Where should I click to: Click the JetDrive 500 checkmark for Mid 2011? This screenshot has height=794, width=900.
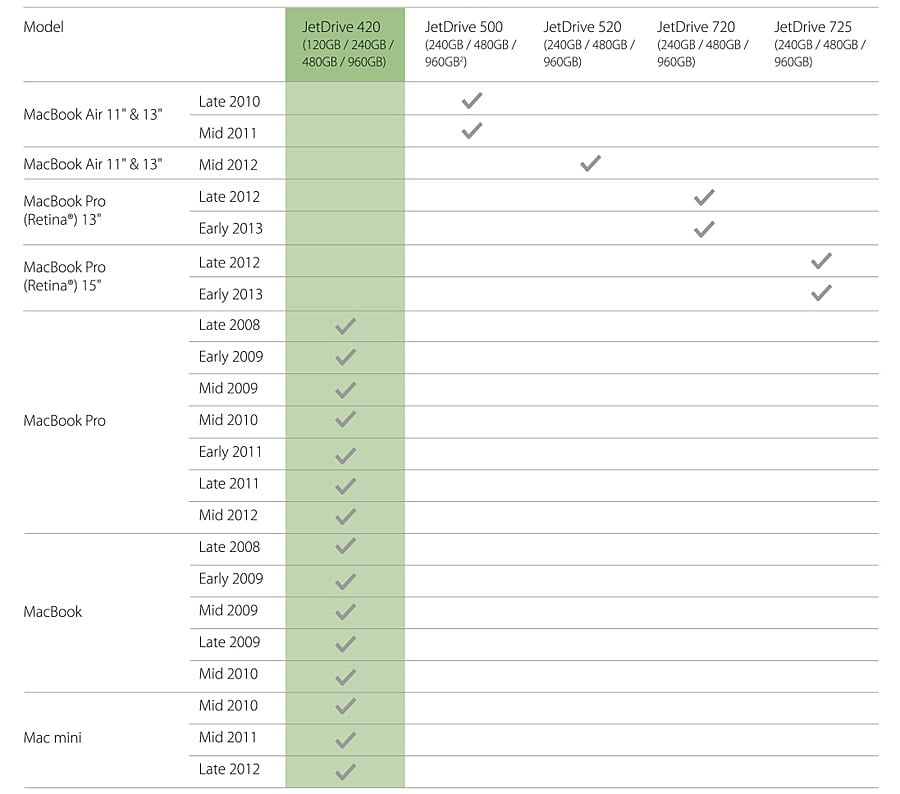[x=472, y=131]
